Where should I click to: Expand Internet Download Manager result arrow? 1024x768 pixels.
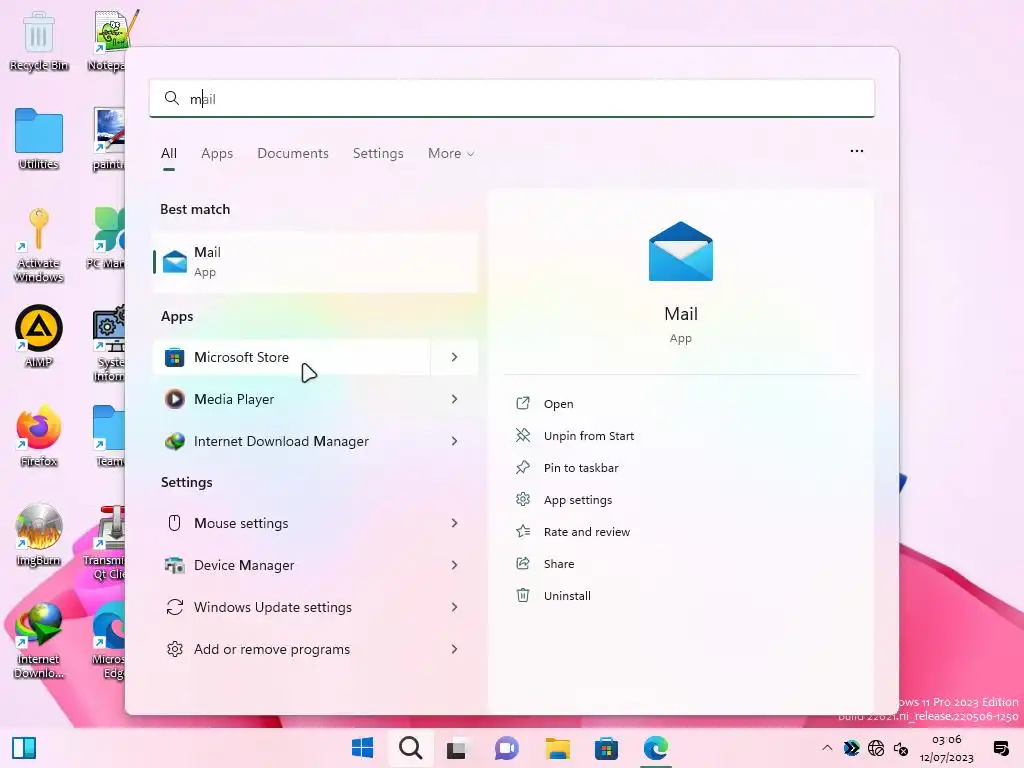coord(455,441)
